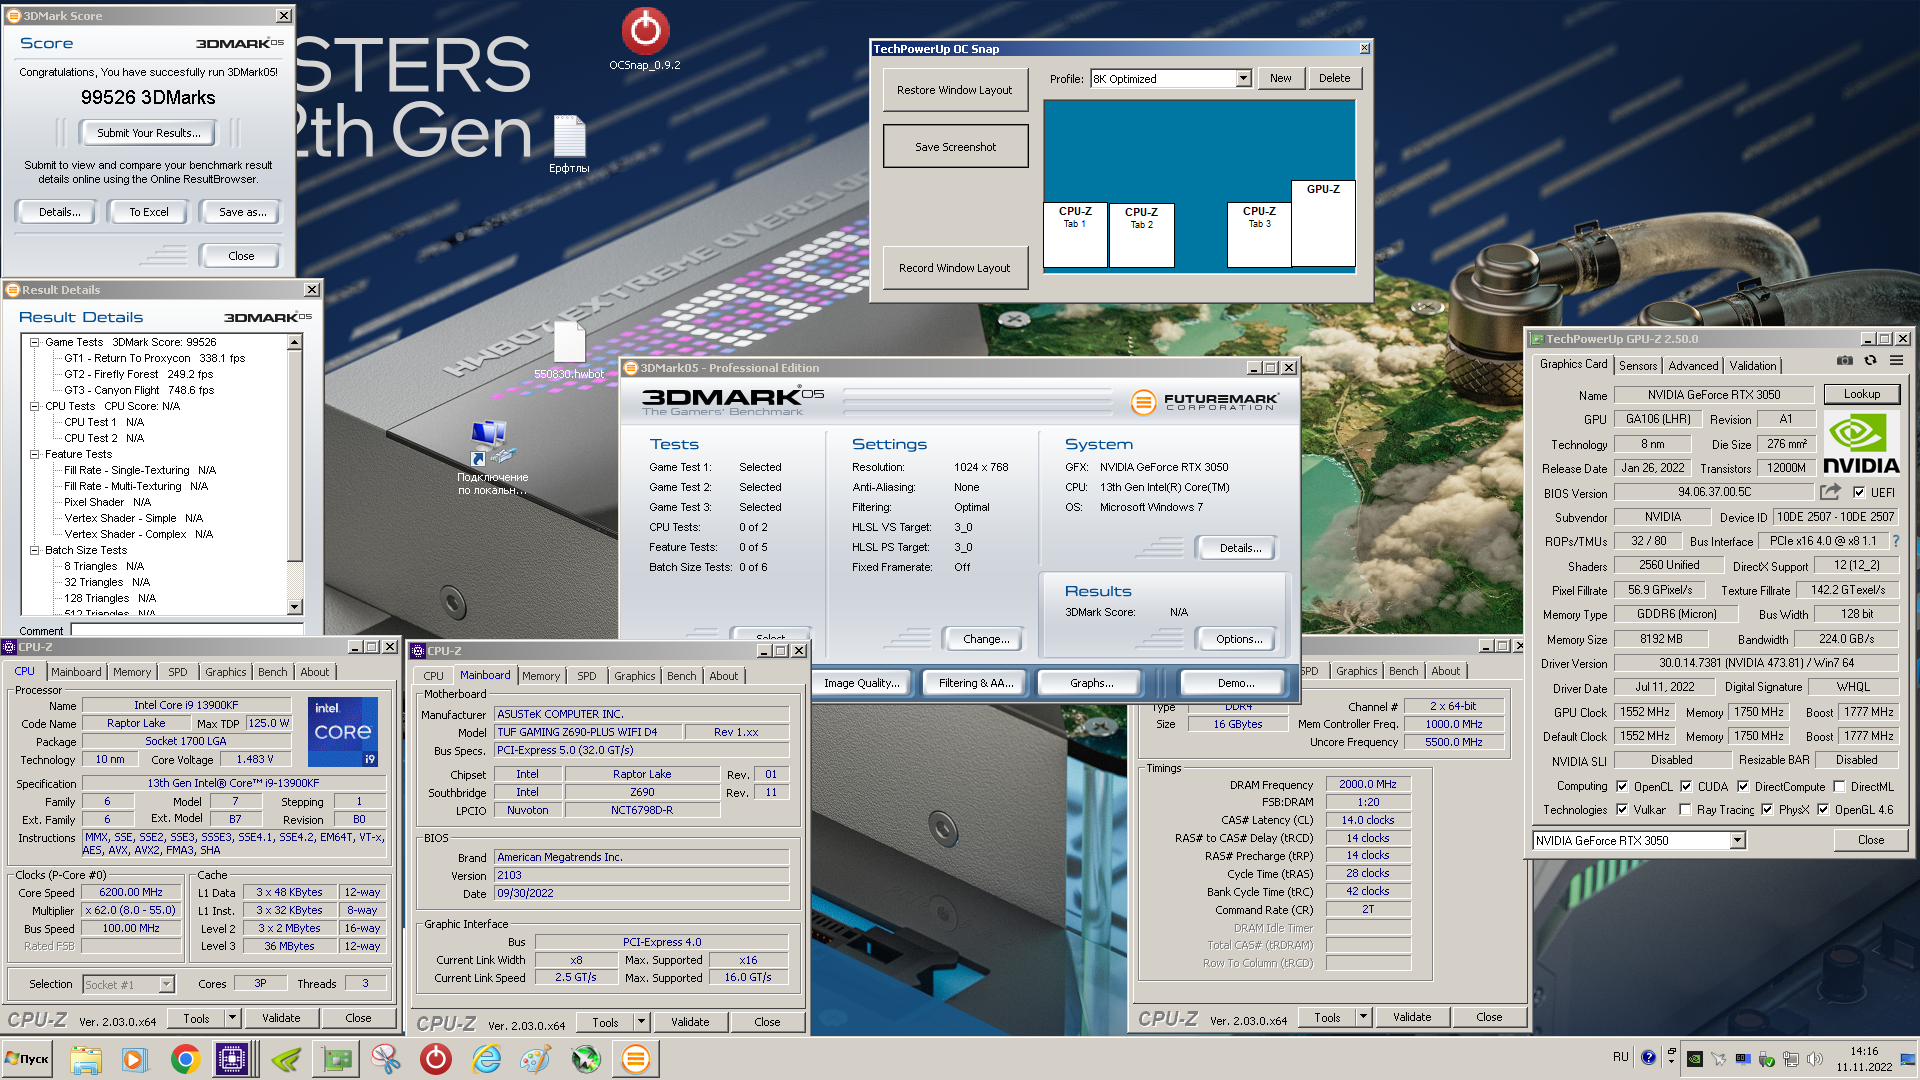The width and height of the screenshot is (1920, 1080).
Task: Toggle the OpenGL 4.6 checkbox
Action: click(x=1823, y=810)
